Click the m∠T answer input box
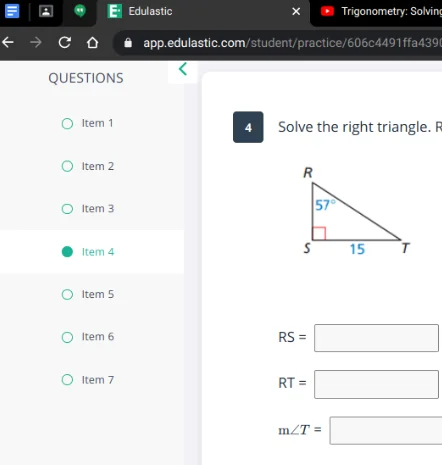This screenshot has width=442, height=465. click(386, 430)
